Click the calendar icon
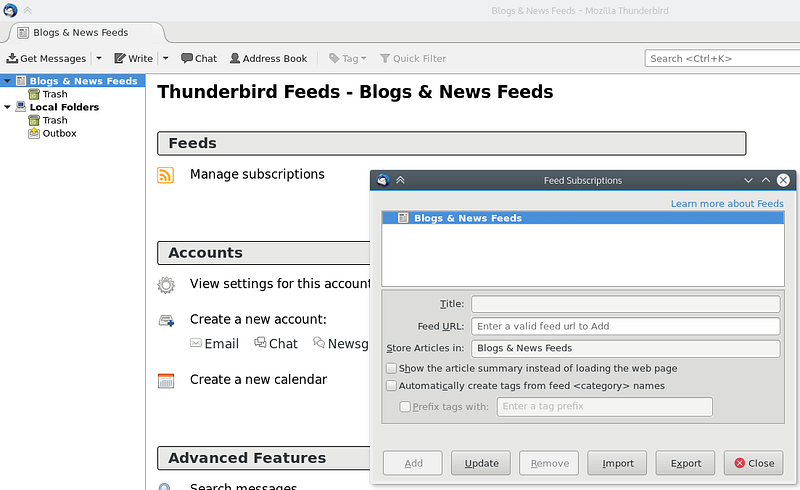This screenshot has height=490, width=800. coord(166,381)
